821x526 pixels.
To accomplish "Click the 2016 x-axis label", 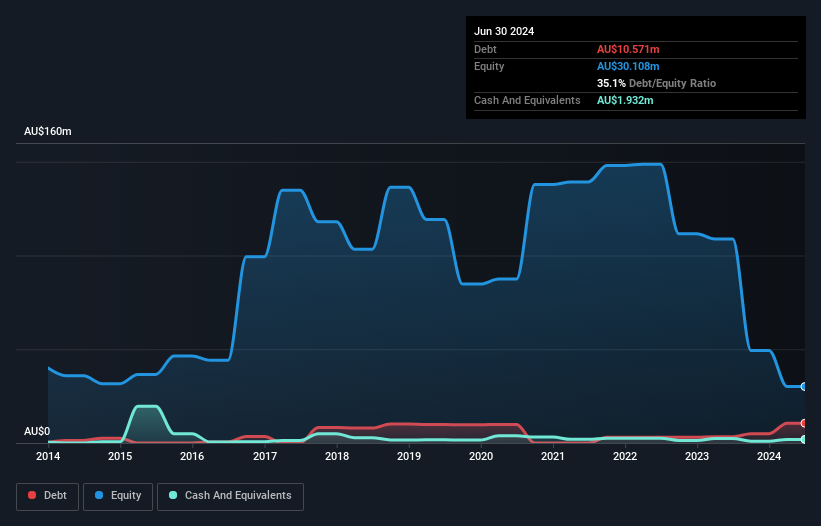I will click(x=192, y=456).
